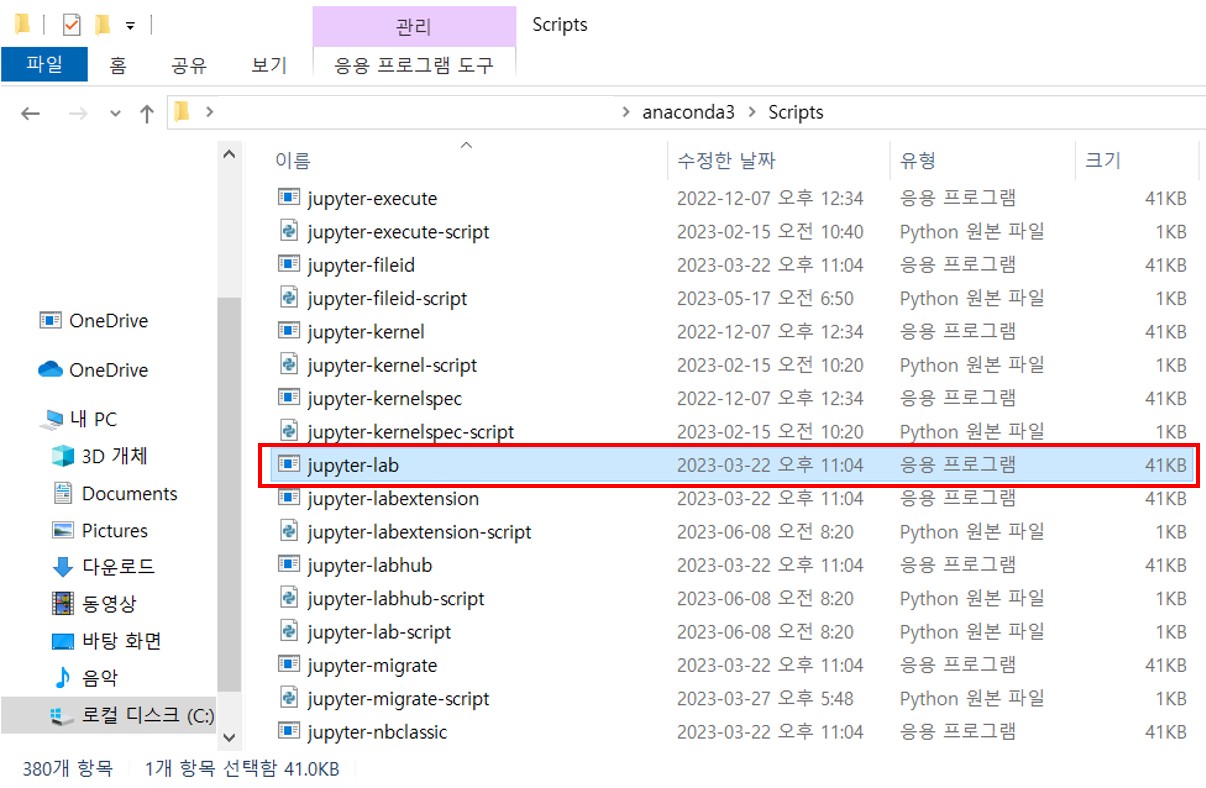1206x788 pixels.
Task: Open the 파일 menu tab
Action: [44, 65]
